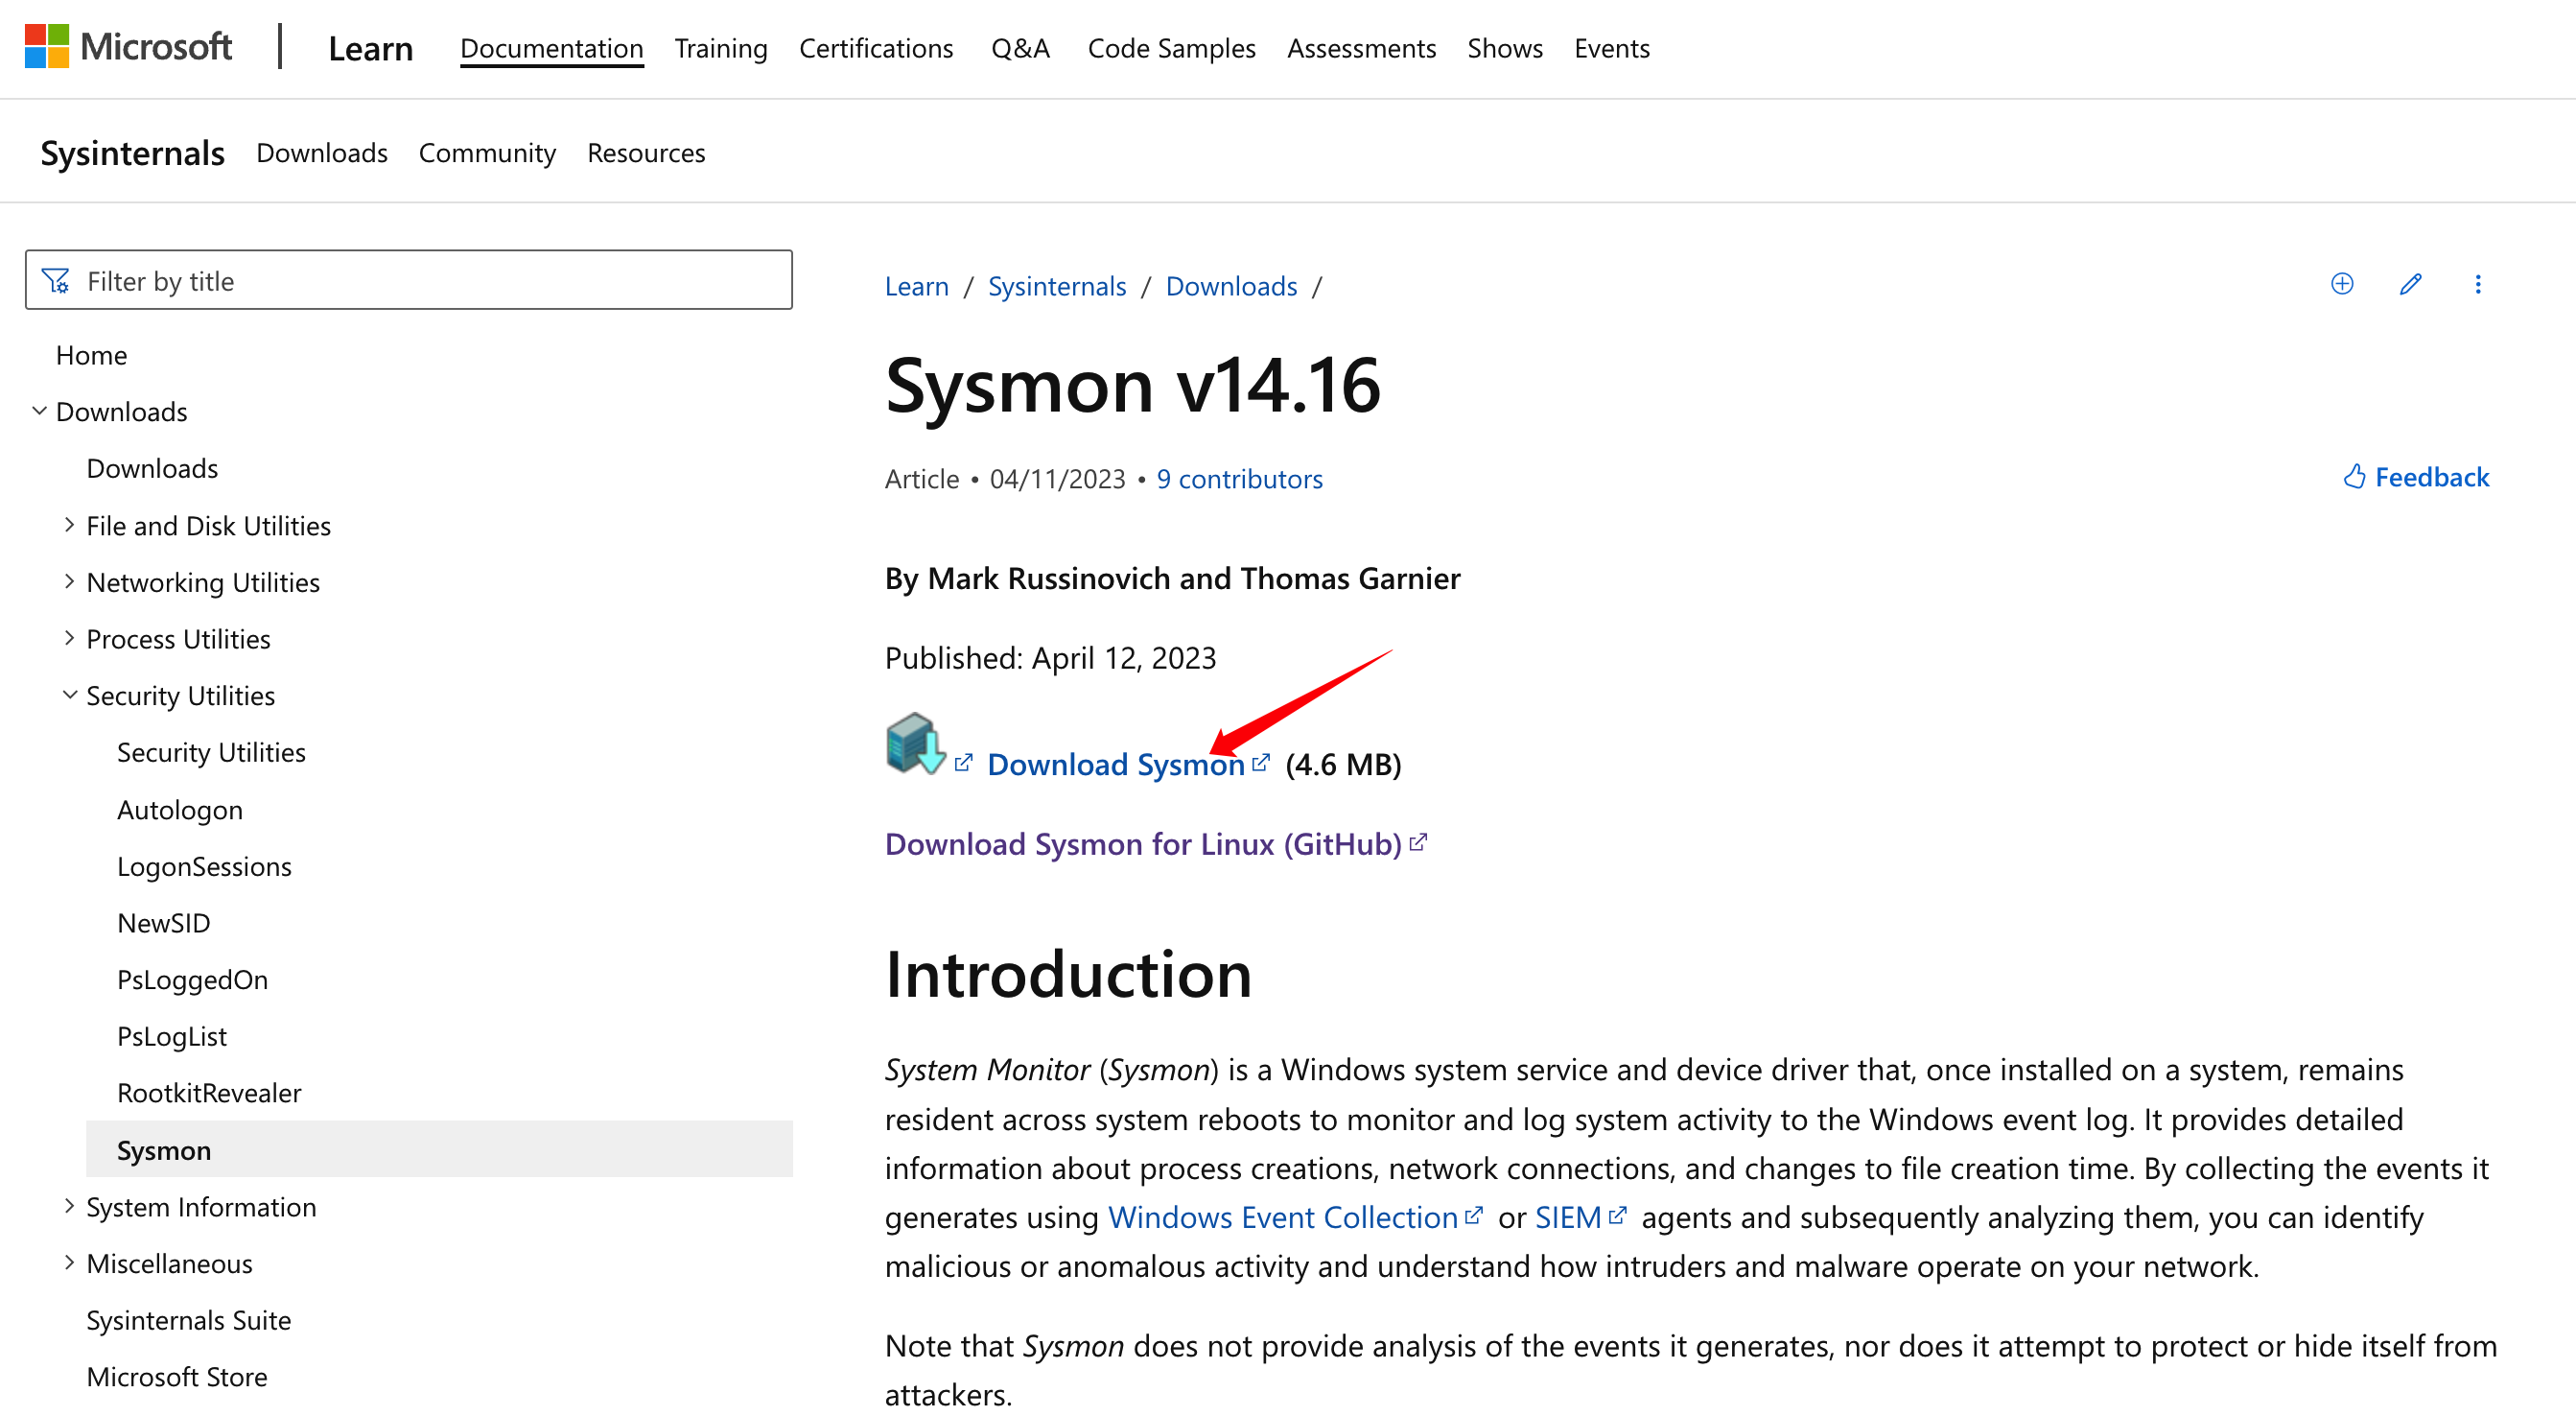Click the edit pencil icon
The width and height of the screenshot is (2576, 1416).
click(x=2410, y=284)
